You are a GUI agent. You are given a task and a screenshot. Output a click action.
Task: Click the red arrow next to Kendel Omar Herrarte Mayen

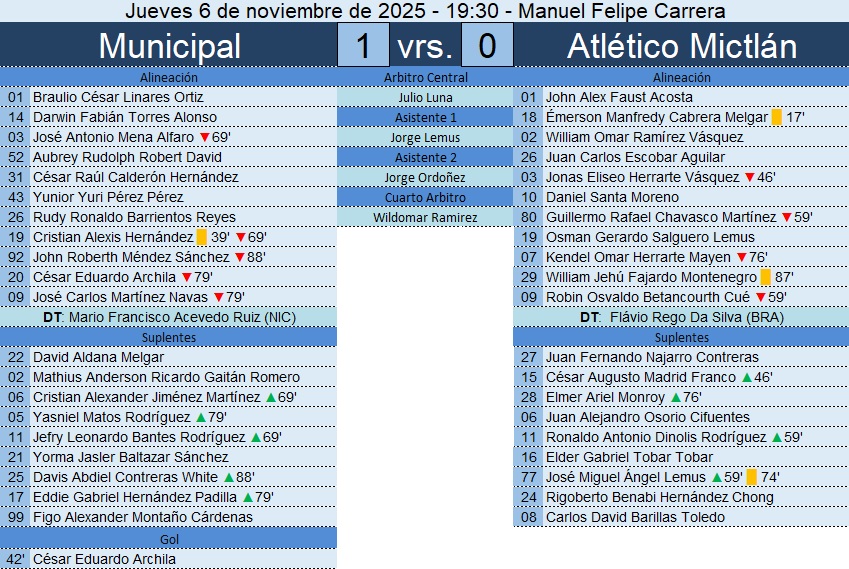point(741,257)
